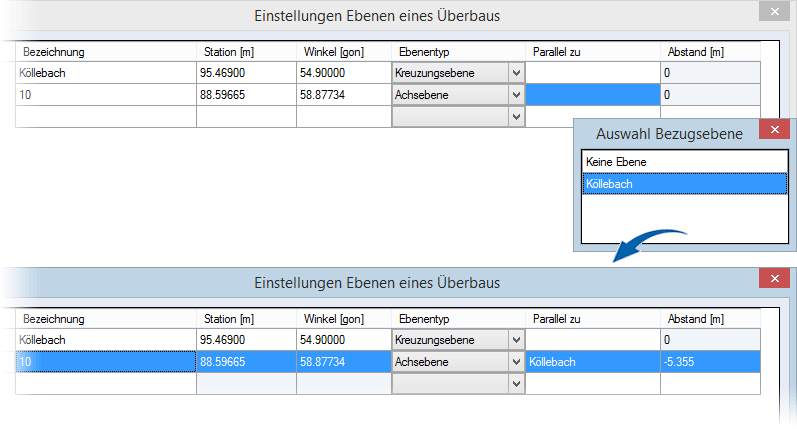Select highlighted 88.59665 cell in lower table
The image size is (797, 429).
(x=247, y=361)
